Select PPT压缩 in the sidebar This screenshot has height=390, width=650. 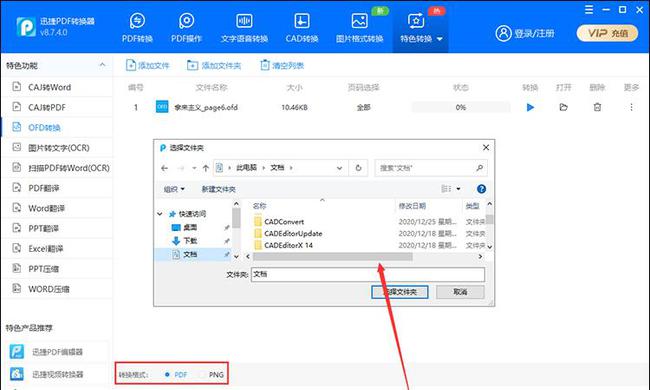click(x=57, y=269)
